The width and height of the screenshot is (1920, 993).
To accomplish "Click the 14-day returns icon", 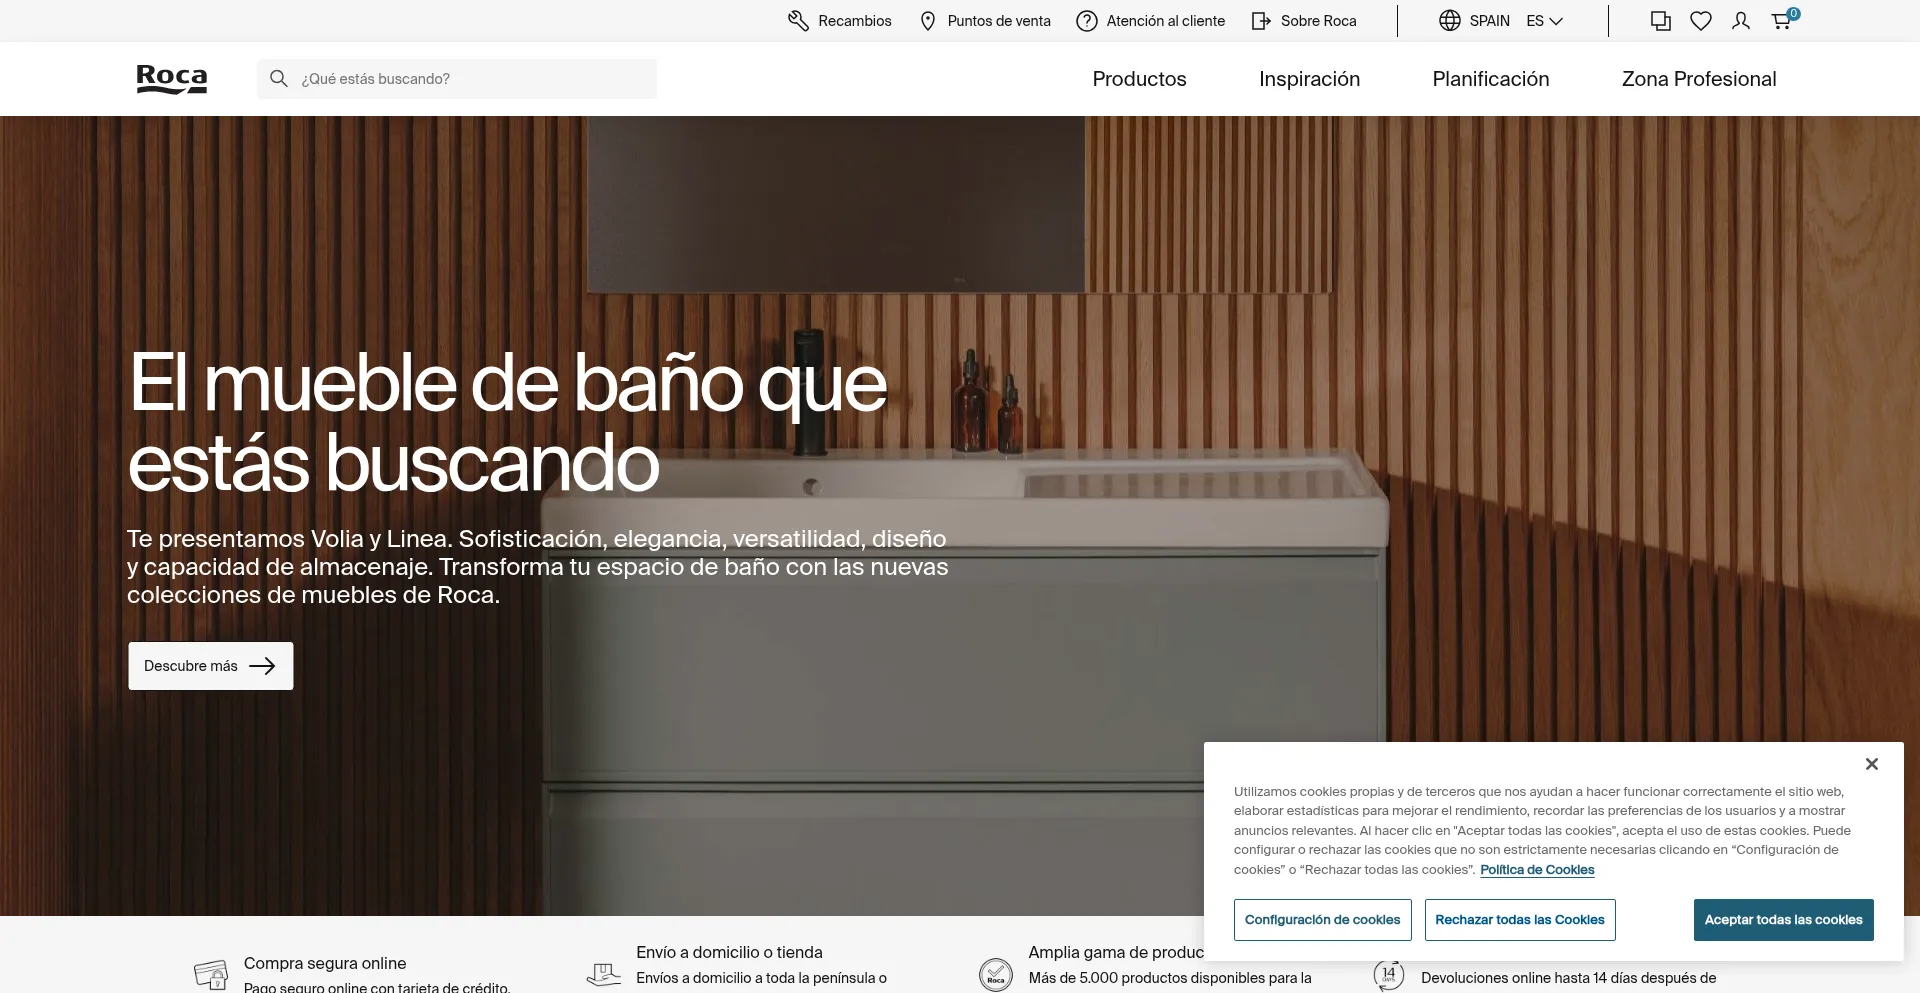I will tap(1389, 974).
